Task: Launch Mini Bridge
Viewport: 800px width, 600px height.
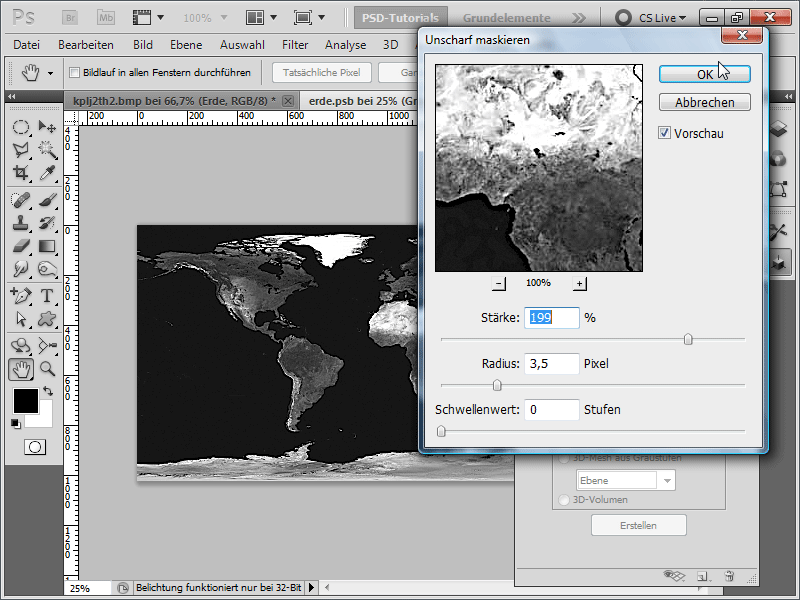Action: coord(106,18)
